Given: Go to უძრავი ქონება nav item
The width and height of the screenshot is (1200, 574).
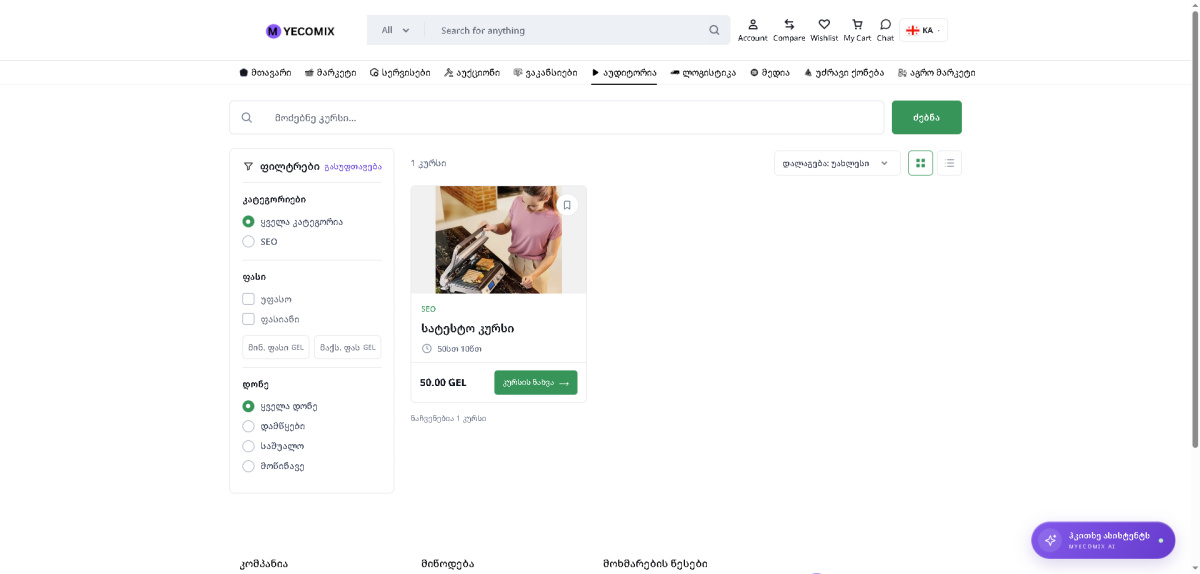Looking at the screenshot, I should click(x=844, y=72).
